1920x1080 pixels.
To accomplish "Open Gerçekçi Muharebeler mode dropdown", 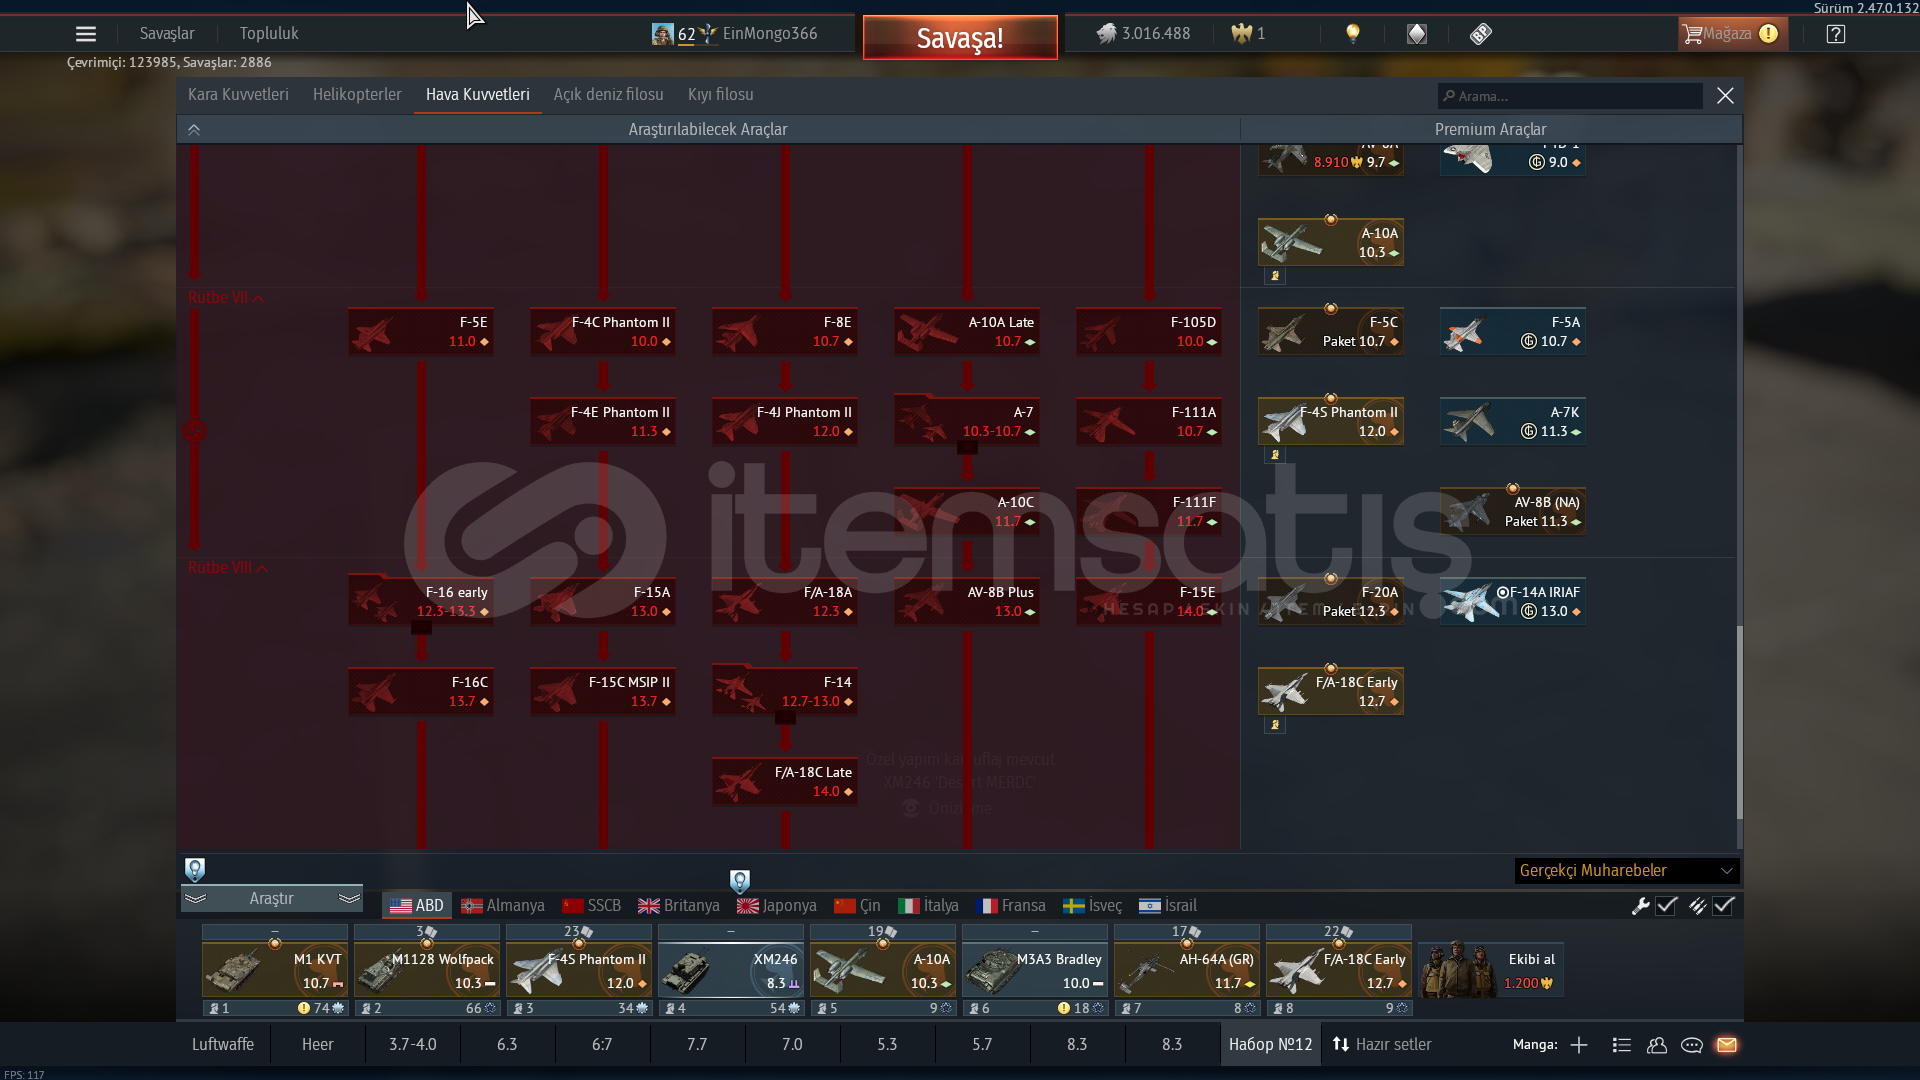I will [1626, 871].
